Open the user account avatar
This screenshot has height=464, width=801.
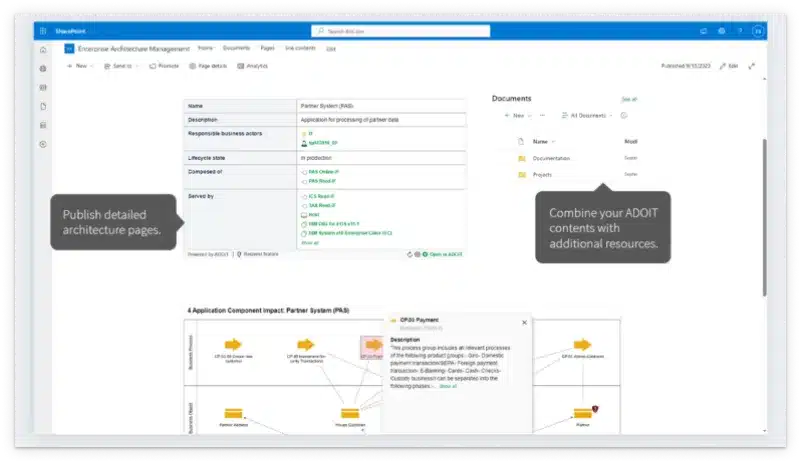(758, 31)
